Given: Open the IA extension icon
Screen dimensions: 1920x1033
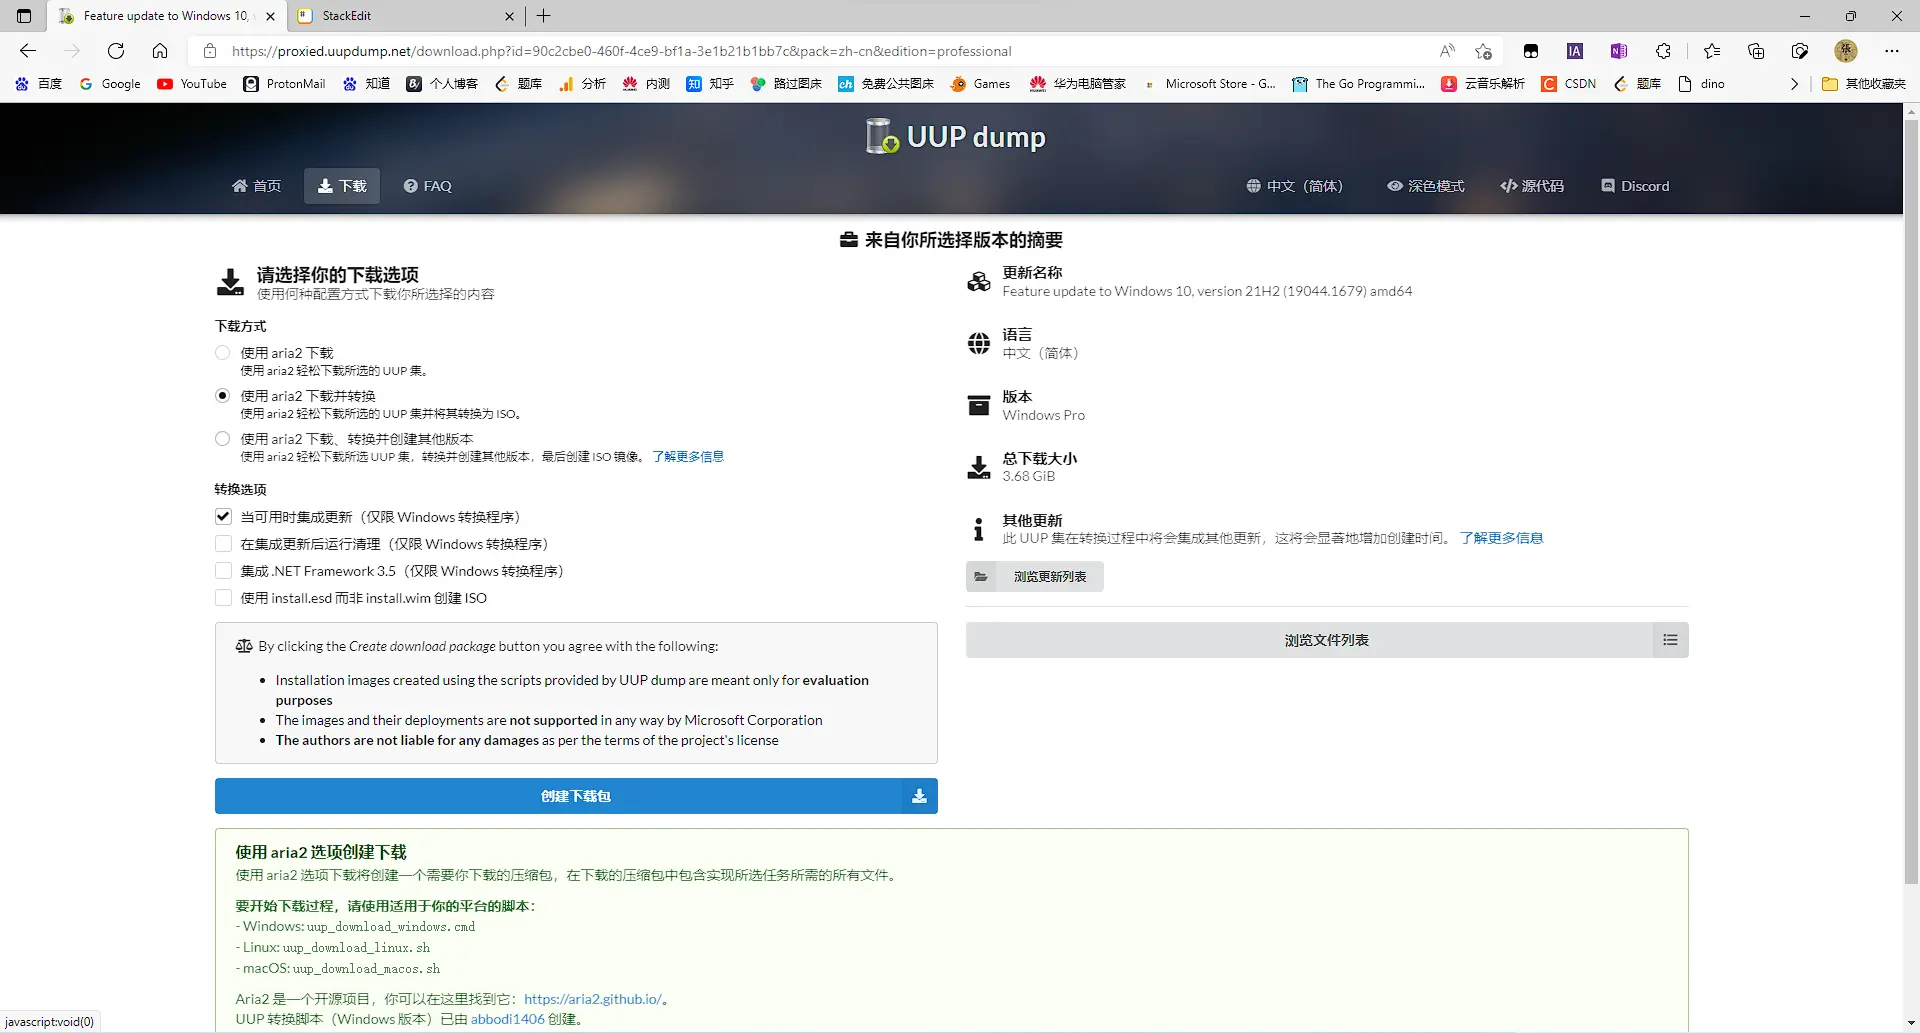Looking at the screenshot, I should (1575, 51).
